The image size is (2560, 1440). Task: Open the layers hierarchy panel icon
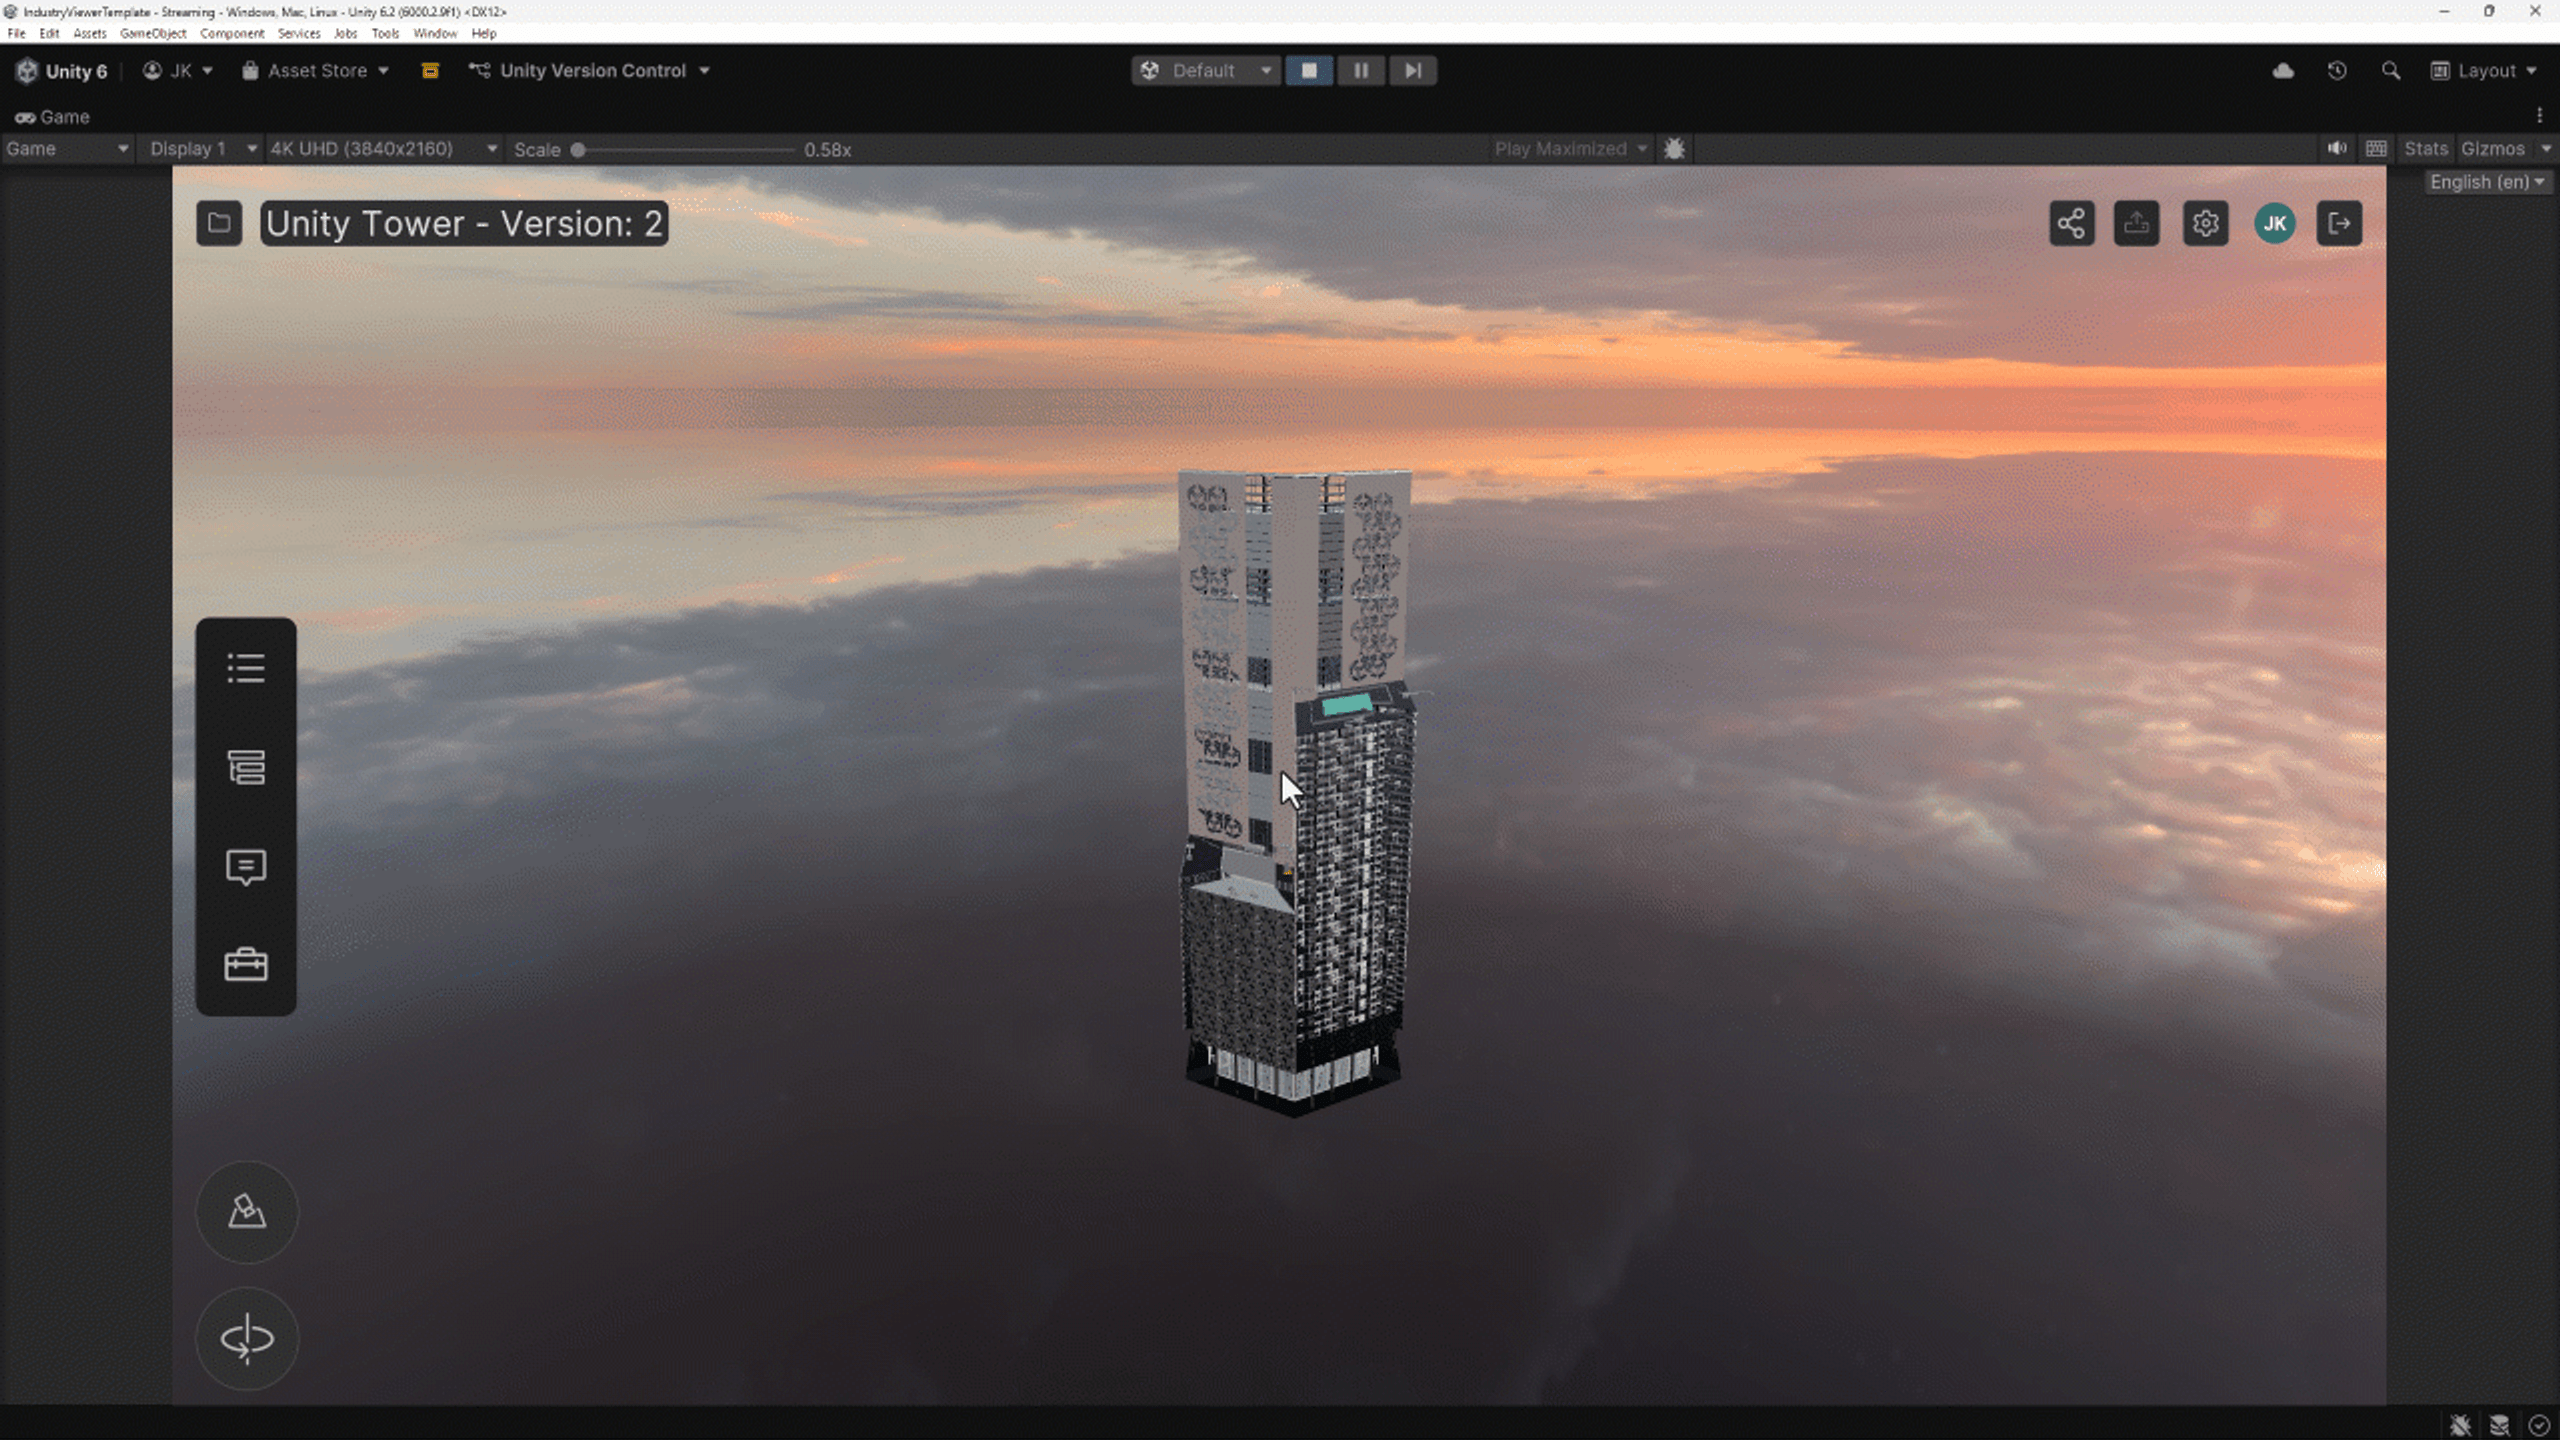click(x=246, y=767)
